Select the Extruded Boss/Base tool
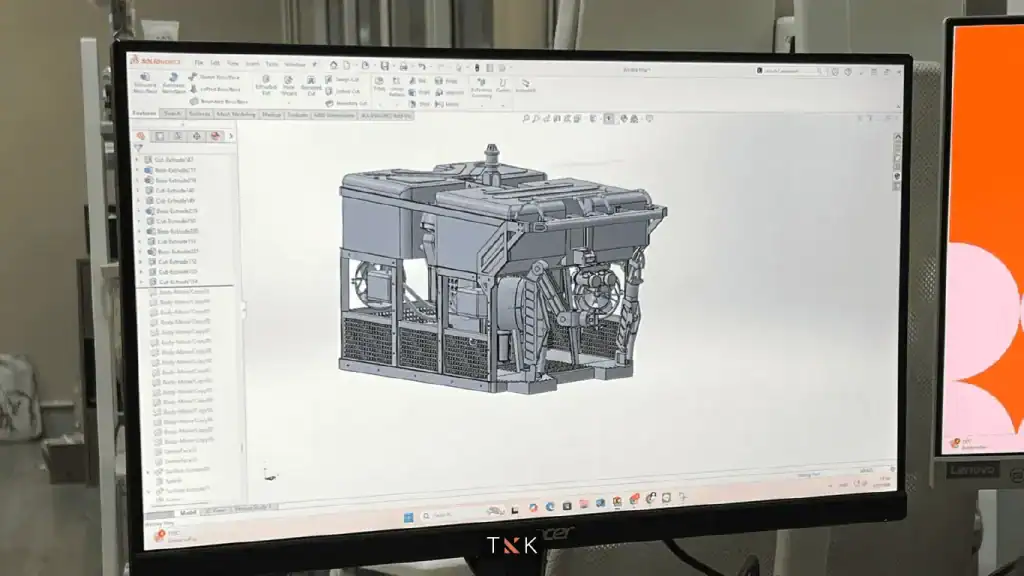This screenshot has width=1024, height=576. pyautogui.click(x=145, y=83)
